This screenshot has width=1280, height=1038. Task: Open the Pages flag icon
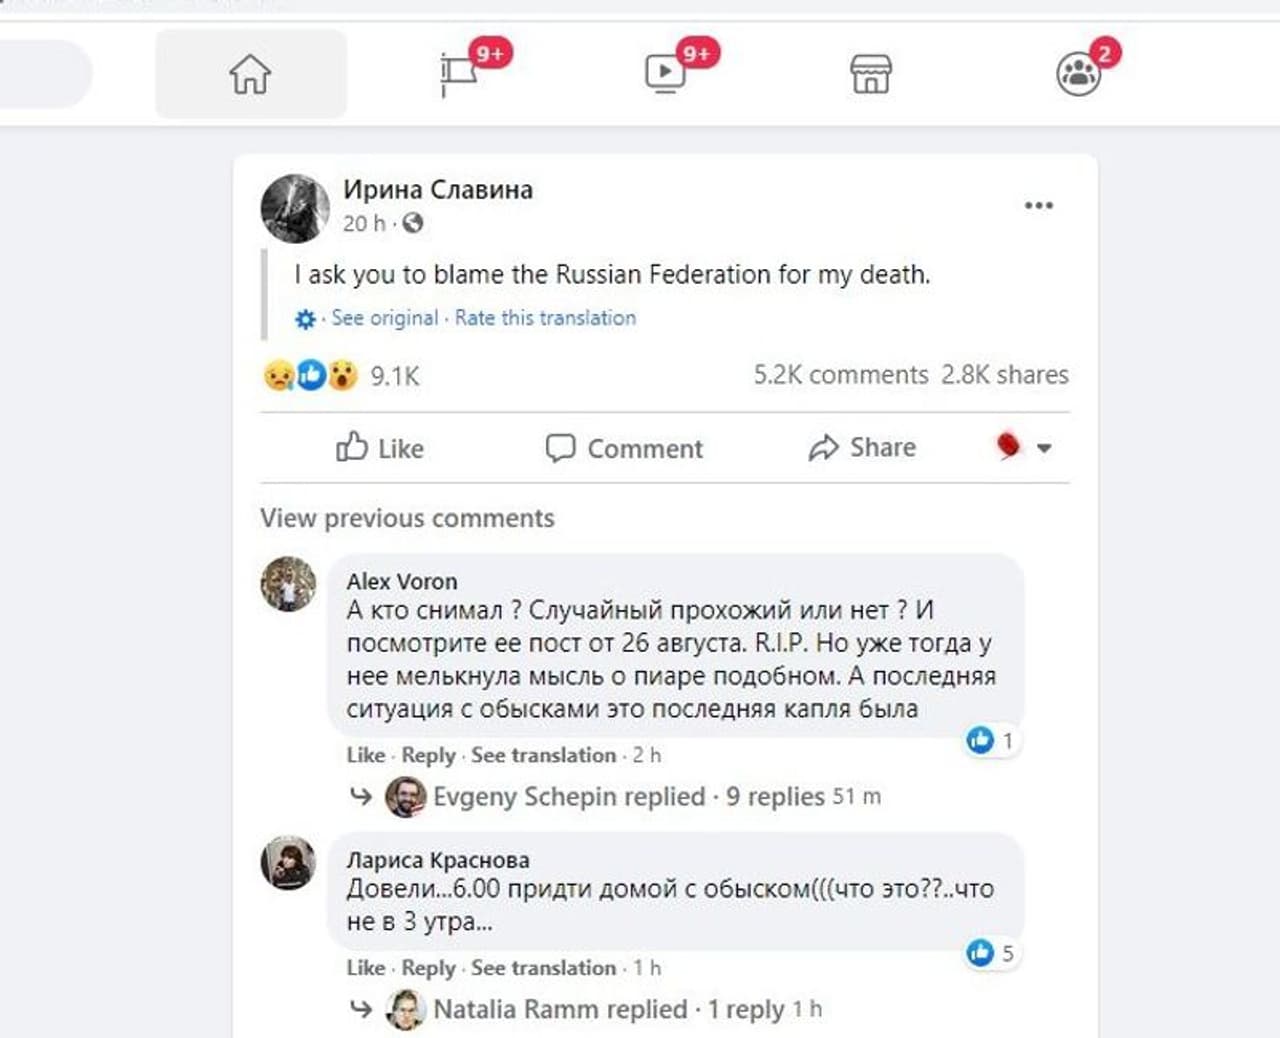click(x=460, y=74)
